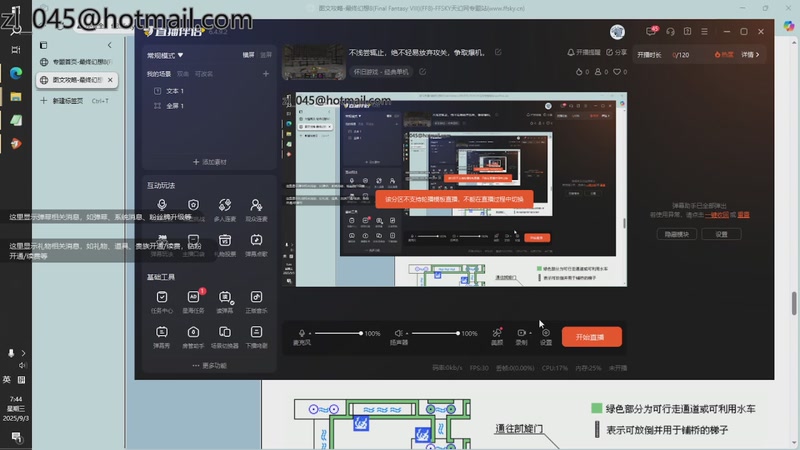
Task: Edit the stream title pencil icon
Action: [498, 52]
